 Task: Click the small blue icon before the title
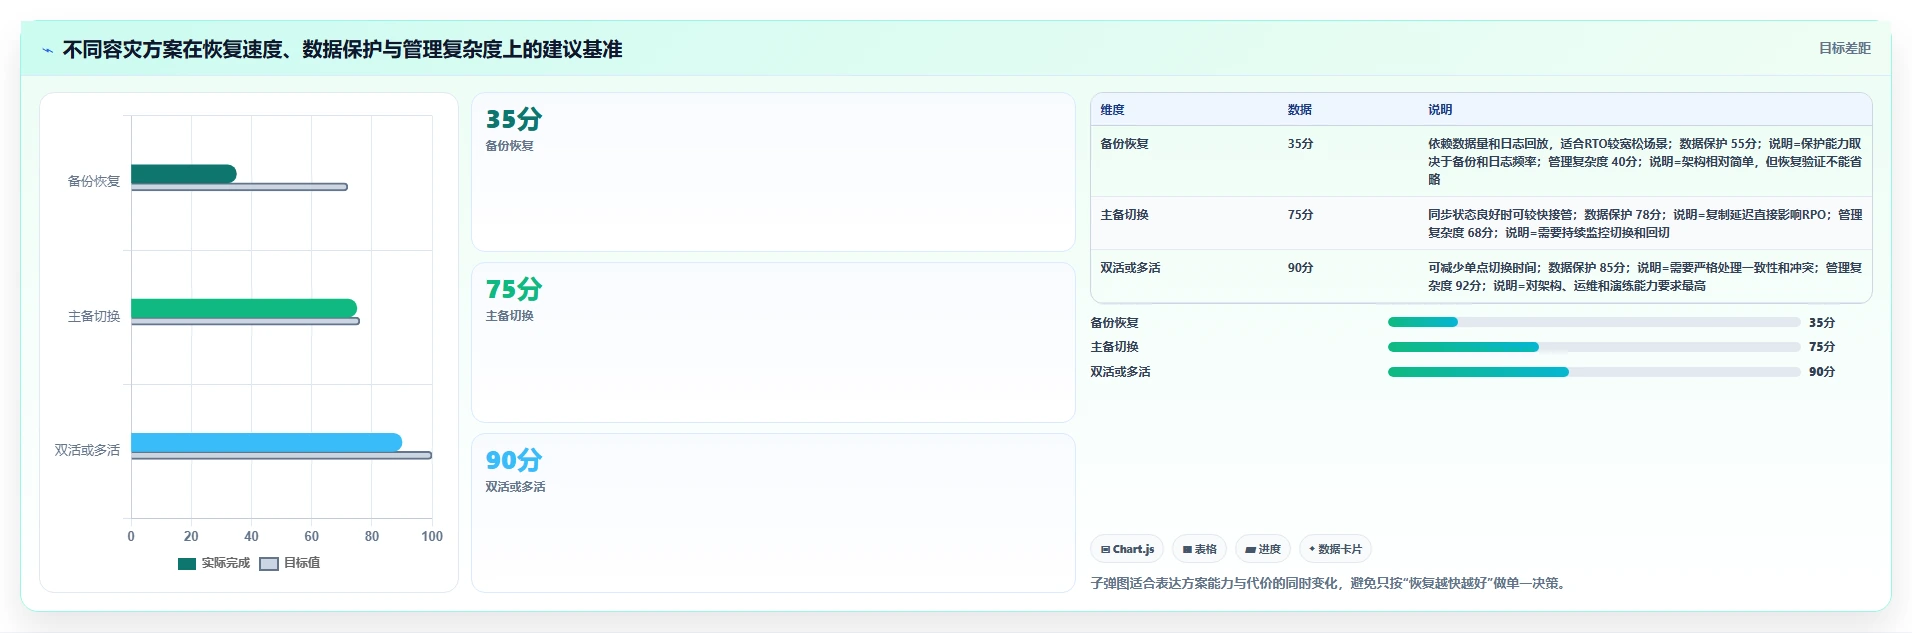tap(47, 50)
